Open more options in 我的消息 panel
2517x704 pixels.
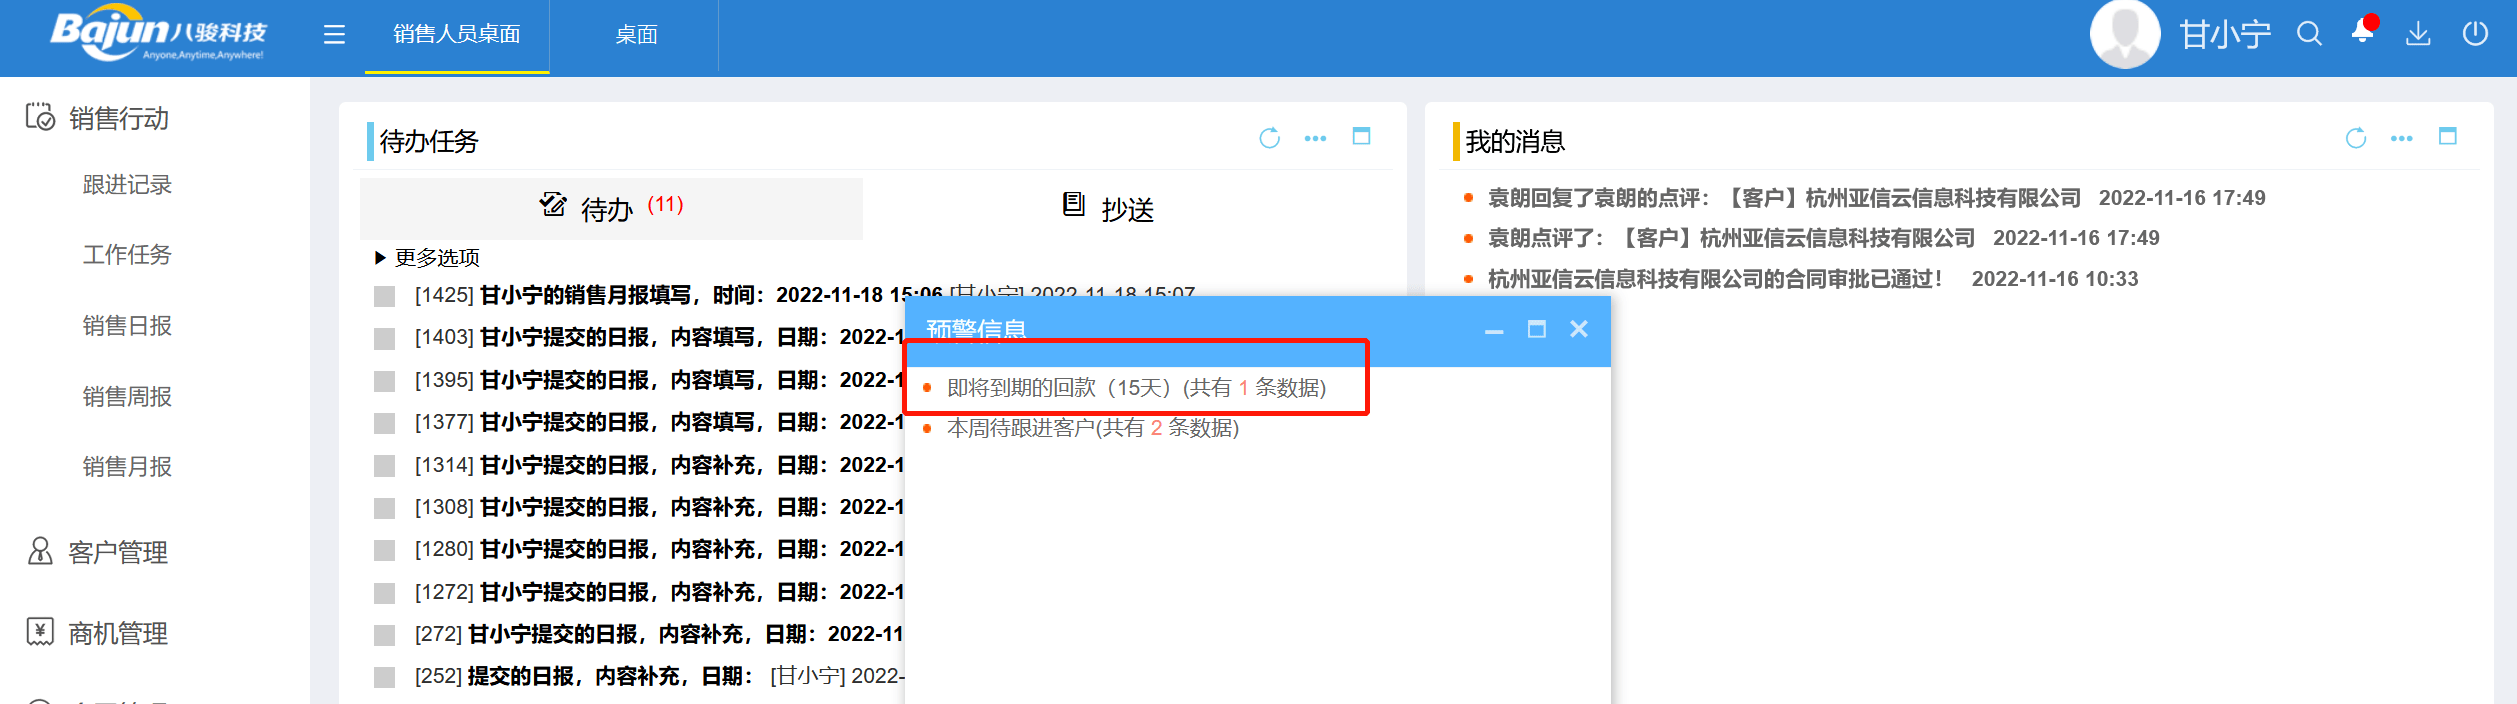[x=2401, y=138]
